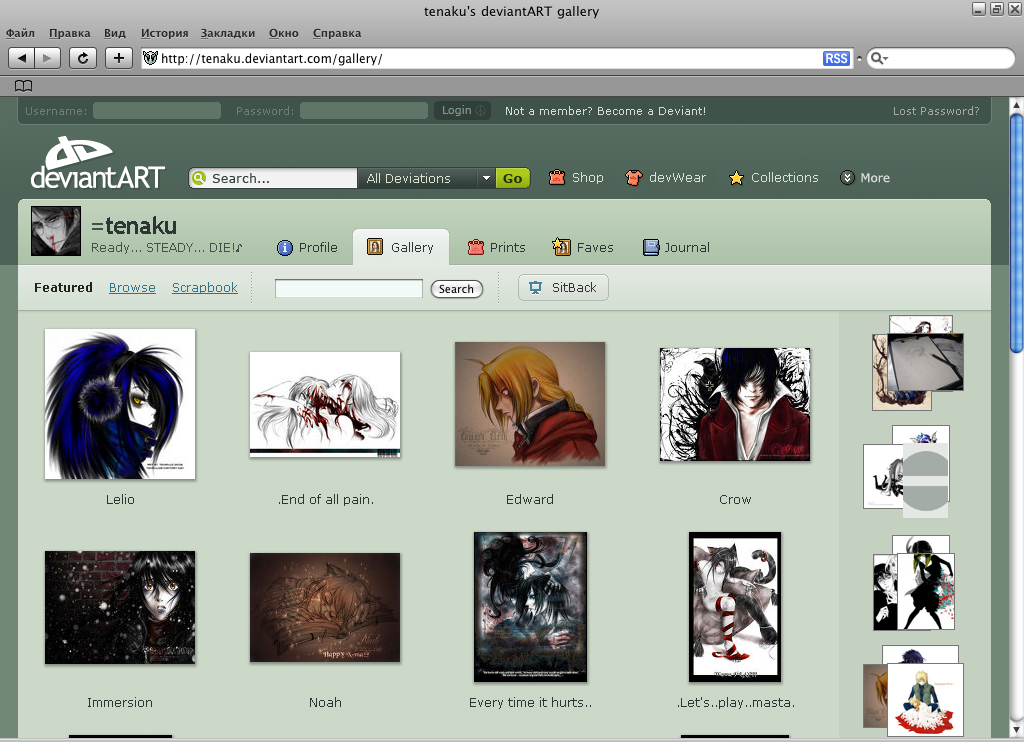This screenshot has height=742, width=1024.
Task: Click the =tenaku username heading
Action: click(134, 226)
